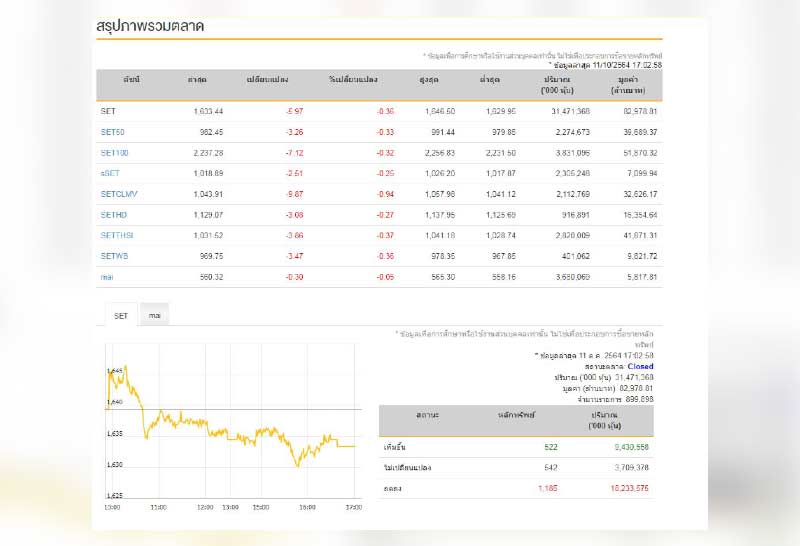Open the SETHD index link

coord(113,214)
